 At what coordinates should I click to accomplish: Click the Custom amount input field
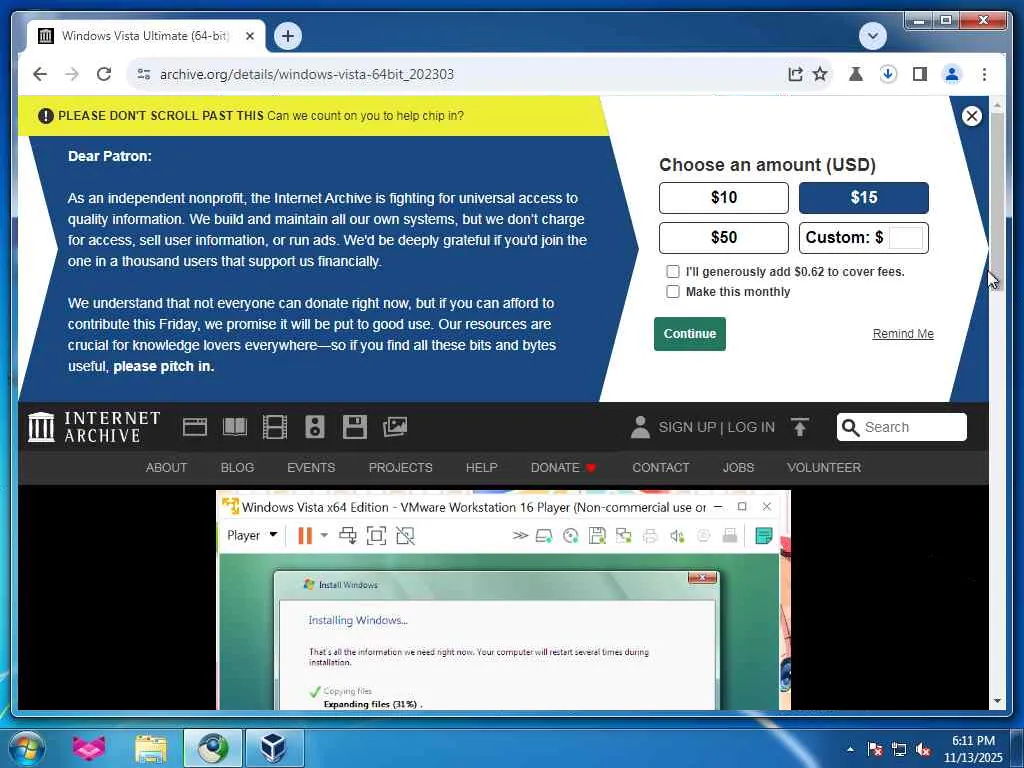click(x=906, y=238)
